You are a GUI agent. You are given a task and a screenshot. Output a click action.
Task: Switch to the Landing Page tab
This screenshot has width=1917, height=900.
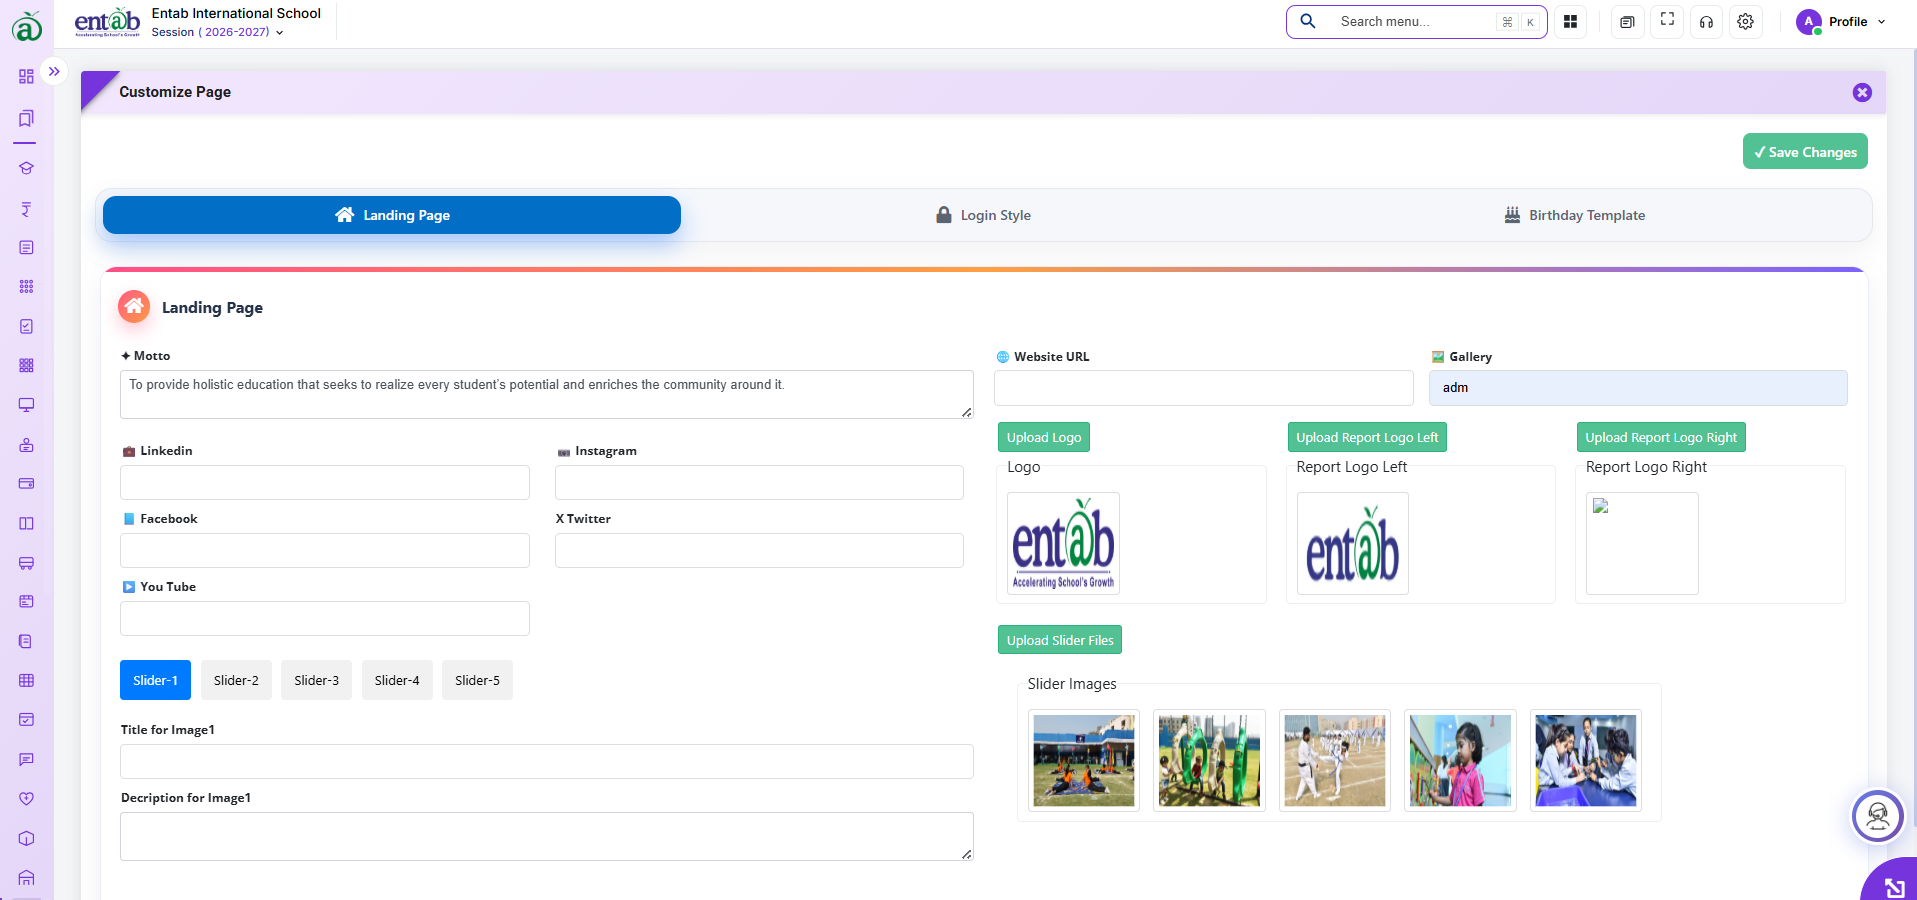pos(392,215)
